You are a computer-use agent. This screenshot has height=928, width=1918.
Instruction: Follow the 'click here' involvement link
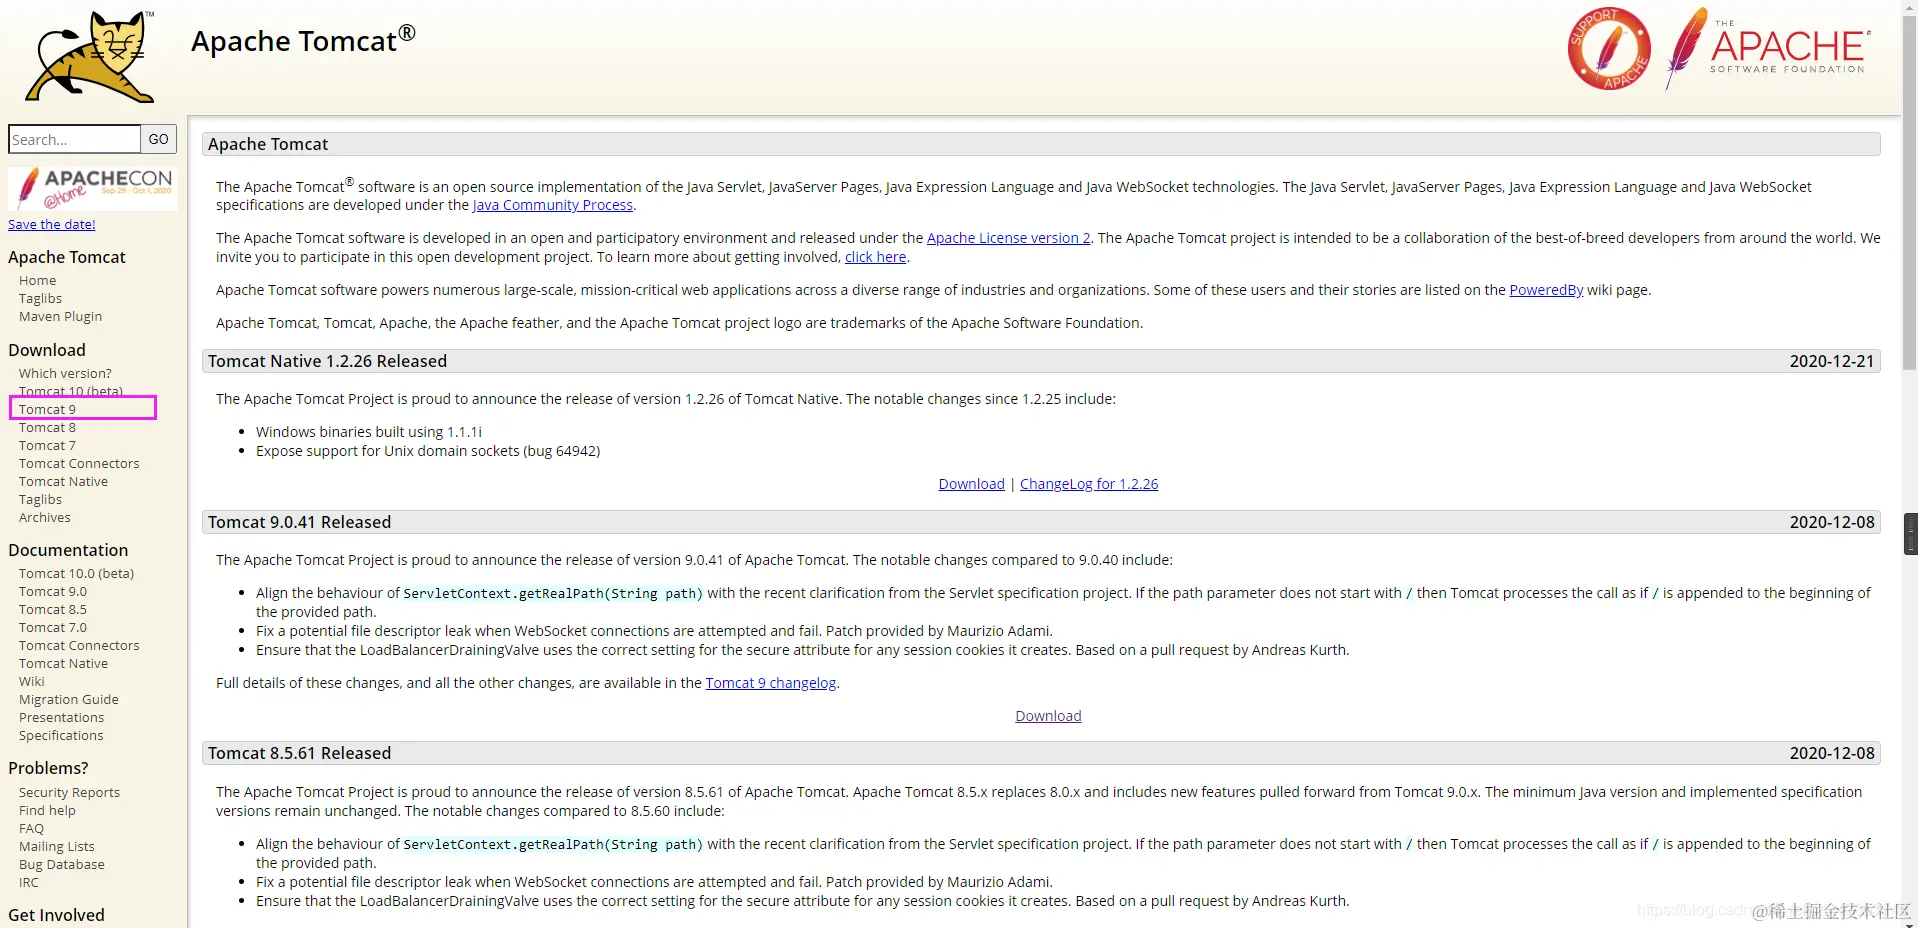(876, 257)
